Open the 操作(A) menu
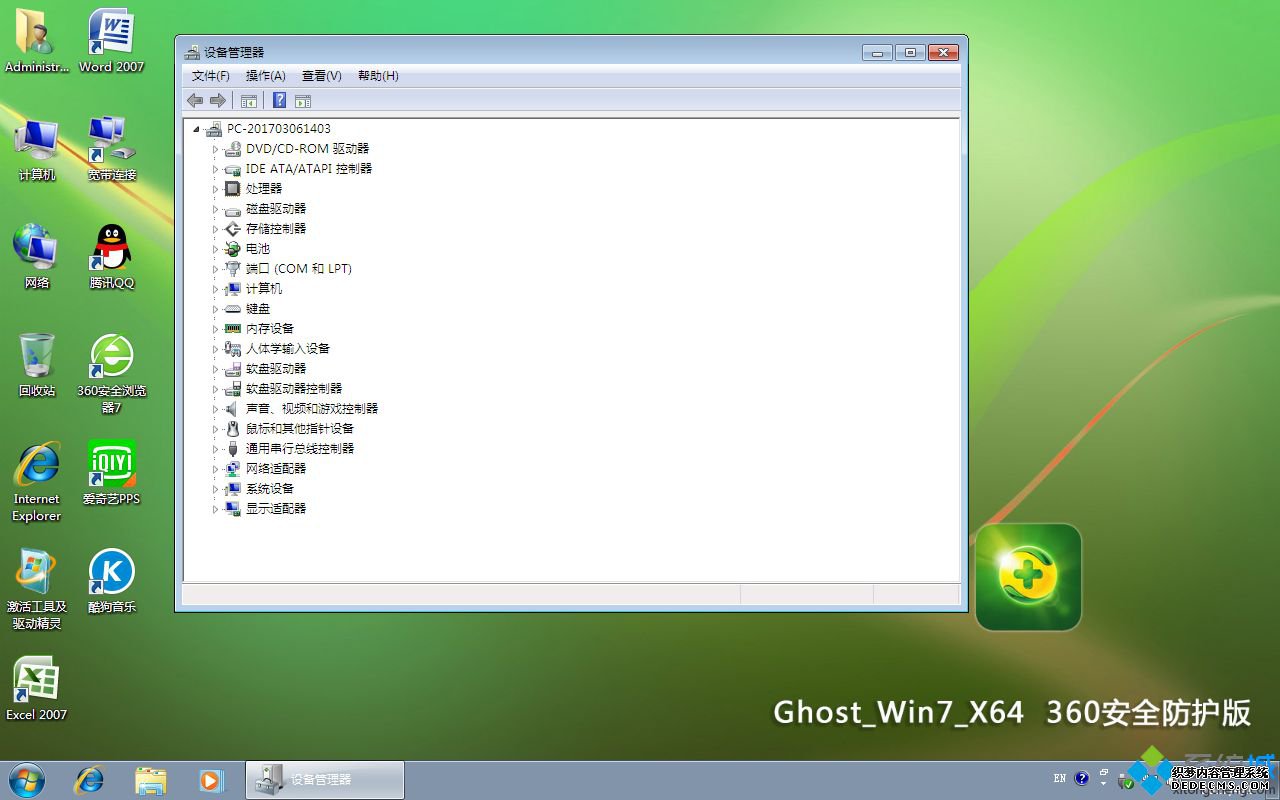Image resolution: width=1280 pixels, height=800 pixels. (266, 76)
